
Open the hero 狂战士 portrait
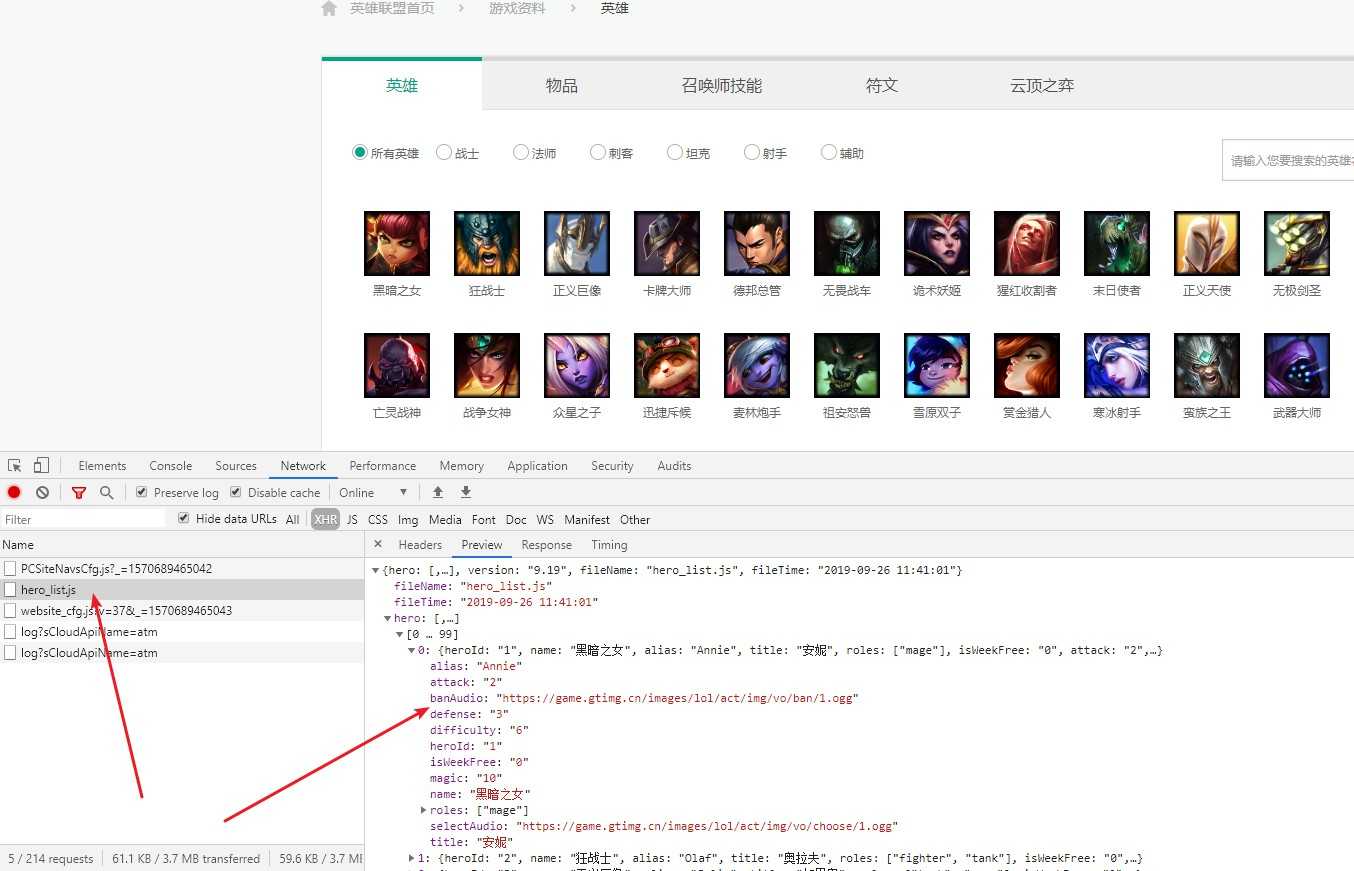pyautogui.click(x=487, y=243)
